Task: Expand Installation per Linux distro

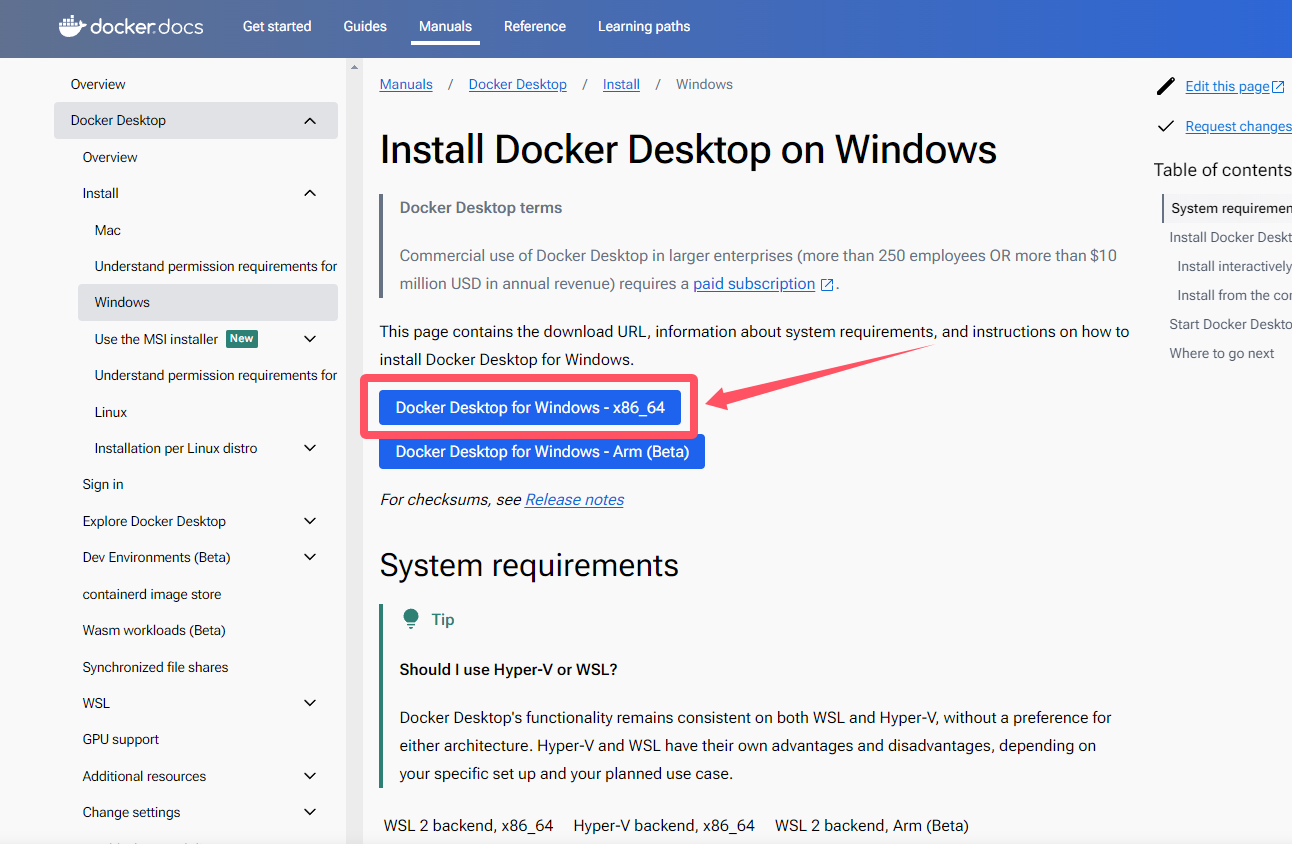Action: (310, 448)
